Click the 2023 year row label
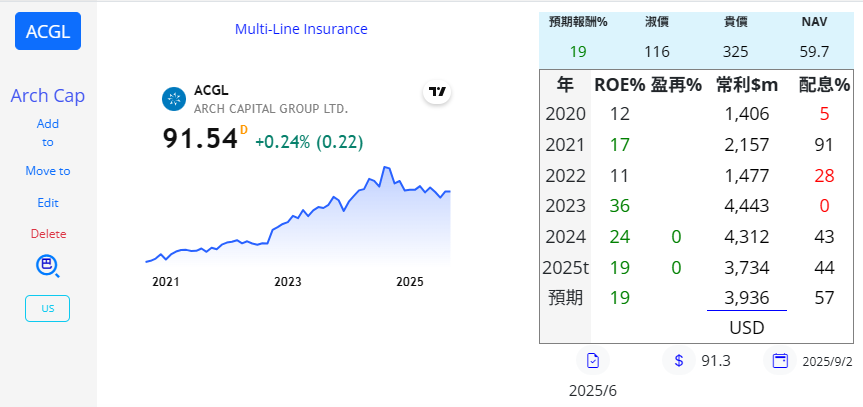The height and width of the screenshot is (407, 863). click(565, 206)
